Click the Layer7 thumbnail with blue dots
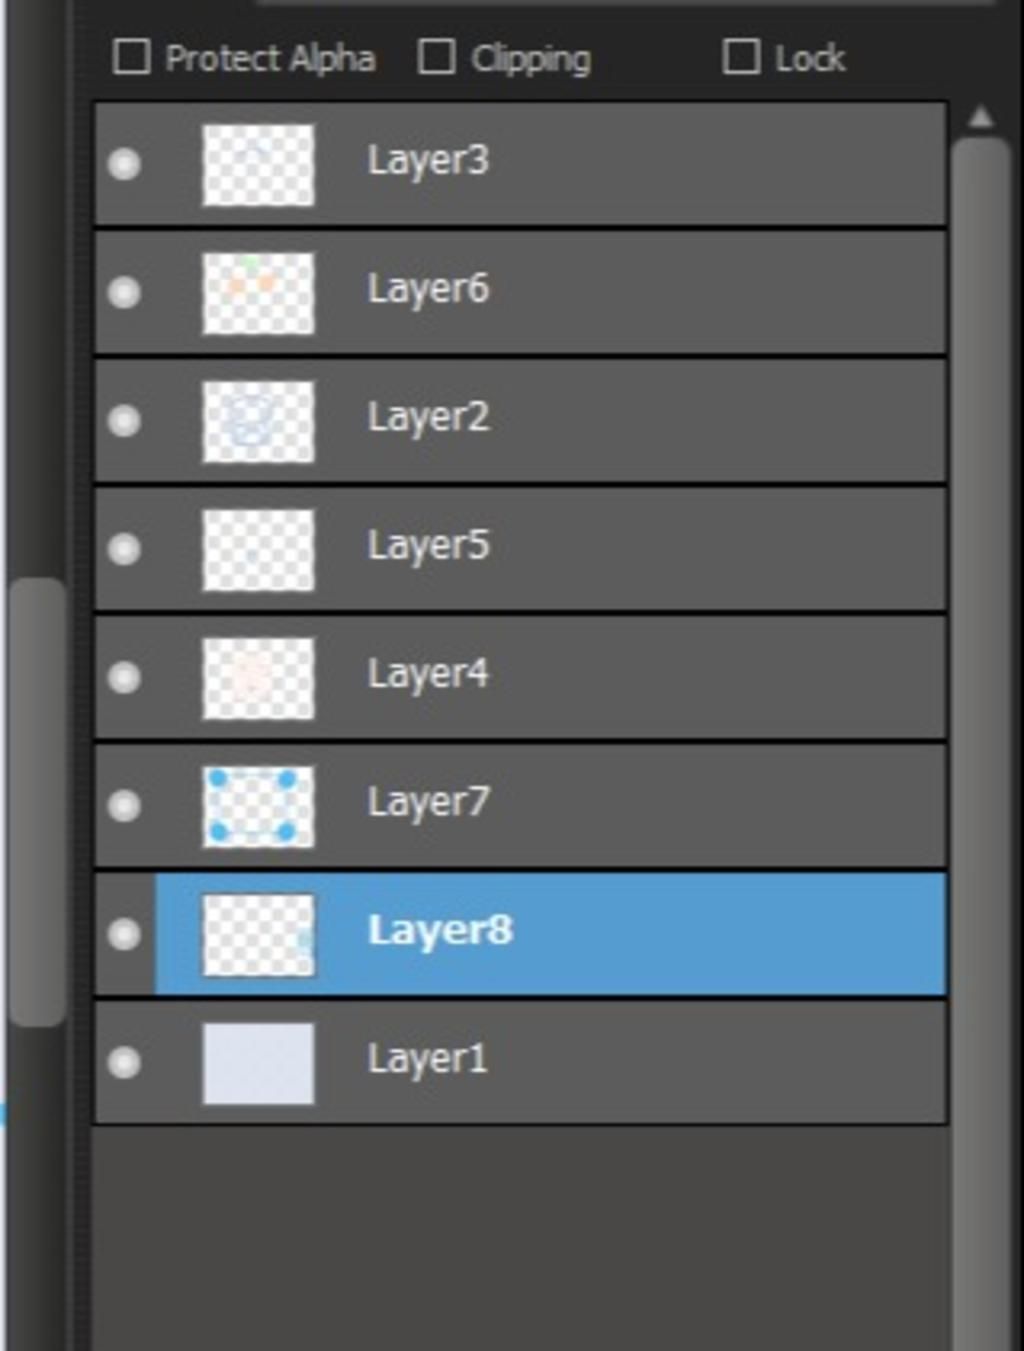The image size is (1024, 1351). click(258, 806)
